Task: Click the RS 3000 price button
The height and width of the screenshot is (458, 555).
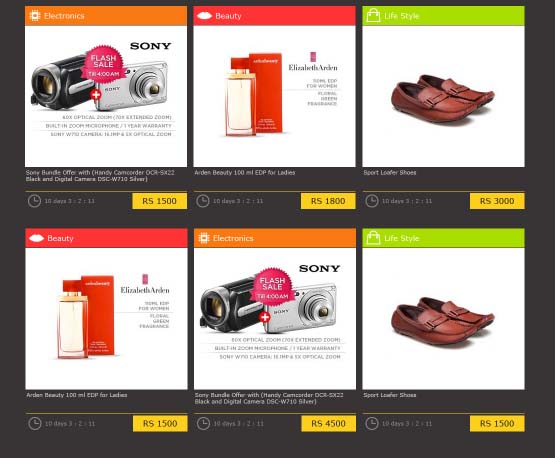Action: [x=497, y=201]
